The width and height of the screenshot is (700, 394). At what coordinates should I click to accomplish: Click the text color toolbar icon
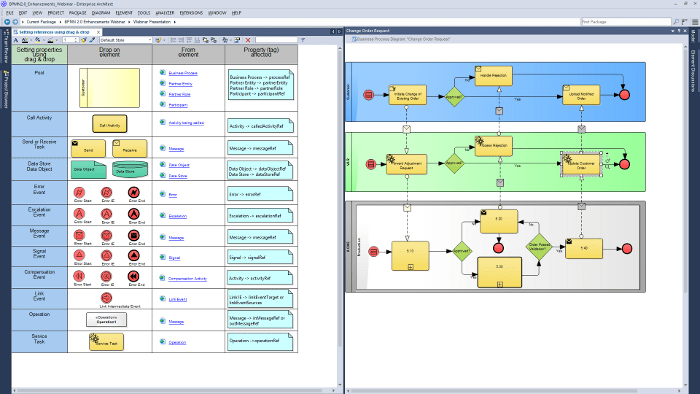[25, 40]
